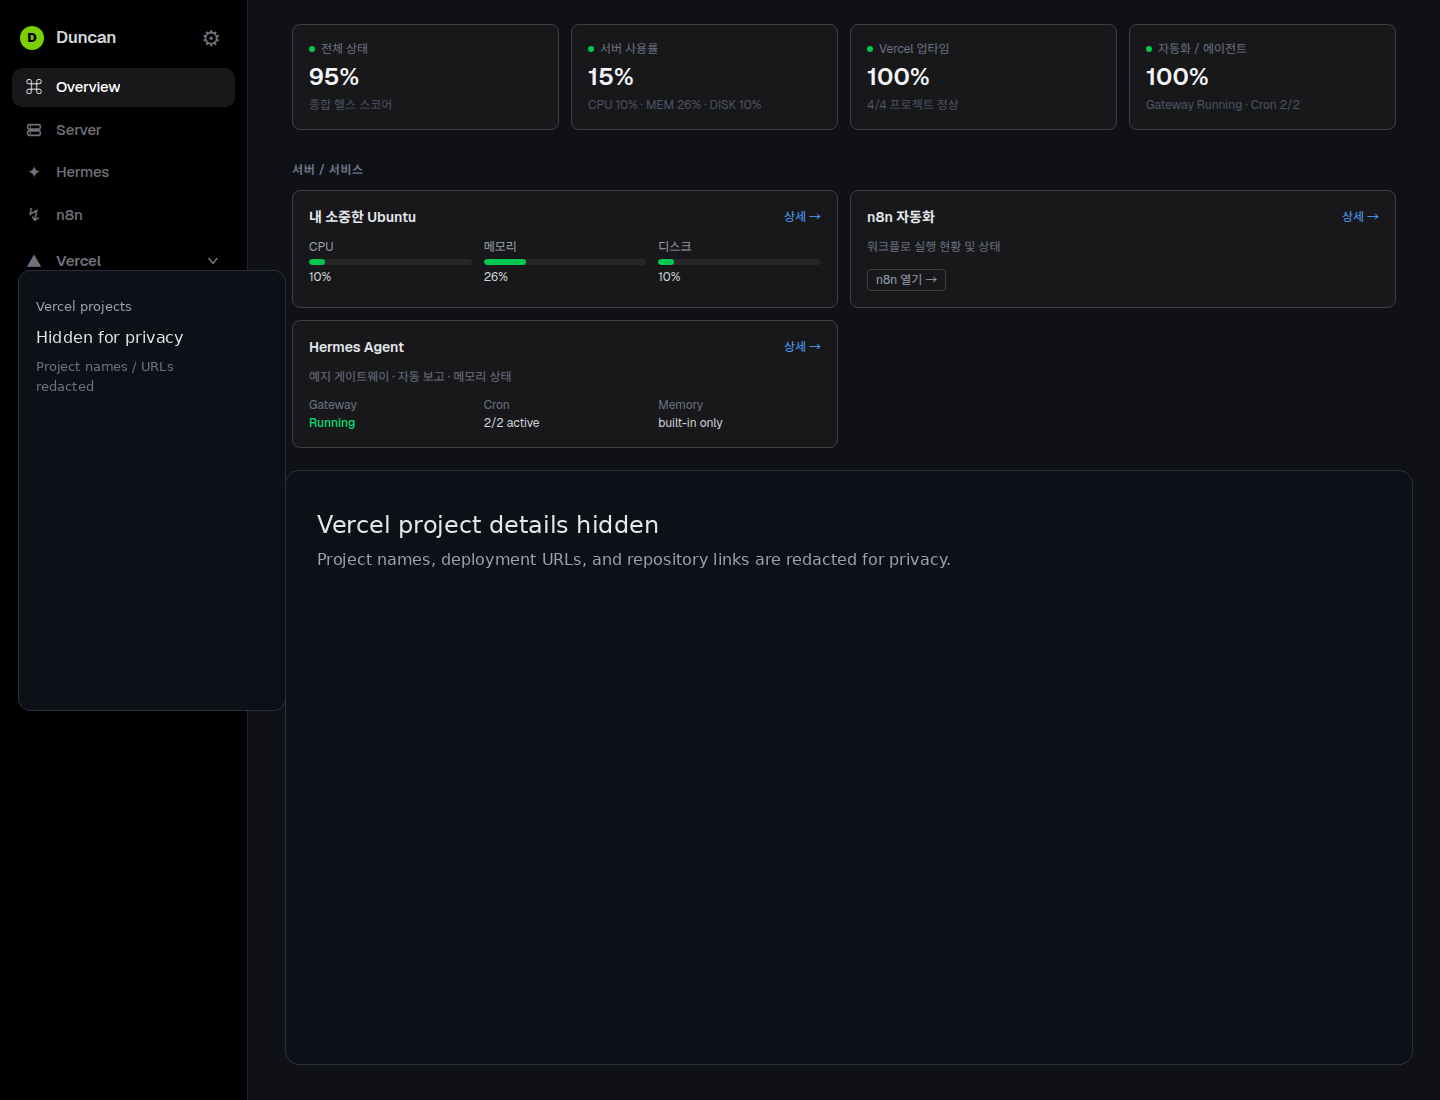The image size is (1440, 1100).
Task: Open 상세 link on Ubuntu server card
Action: coord(802,217)
